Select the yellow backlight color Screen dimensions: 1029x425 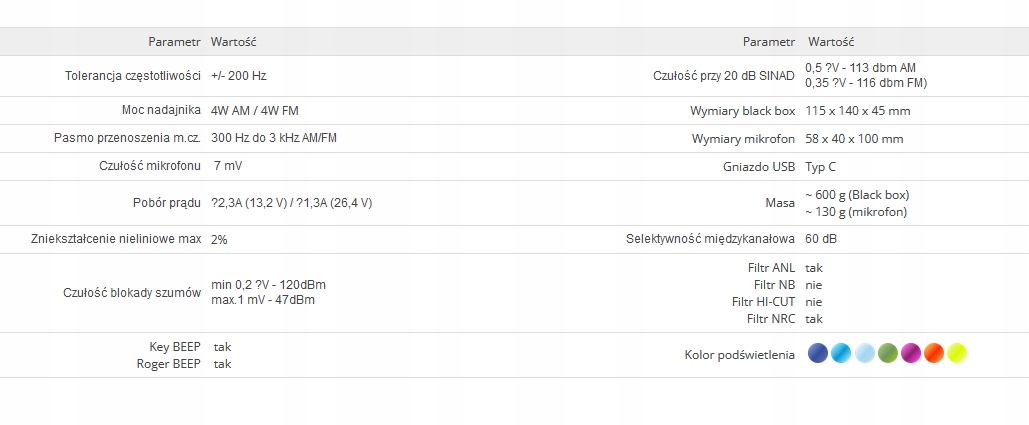tap(957, 353)
